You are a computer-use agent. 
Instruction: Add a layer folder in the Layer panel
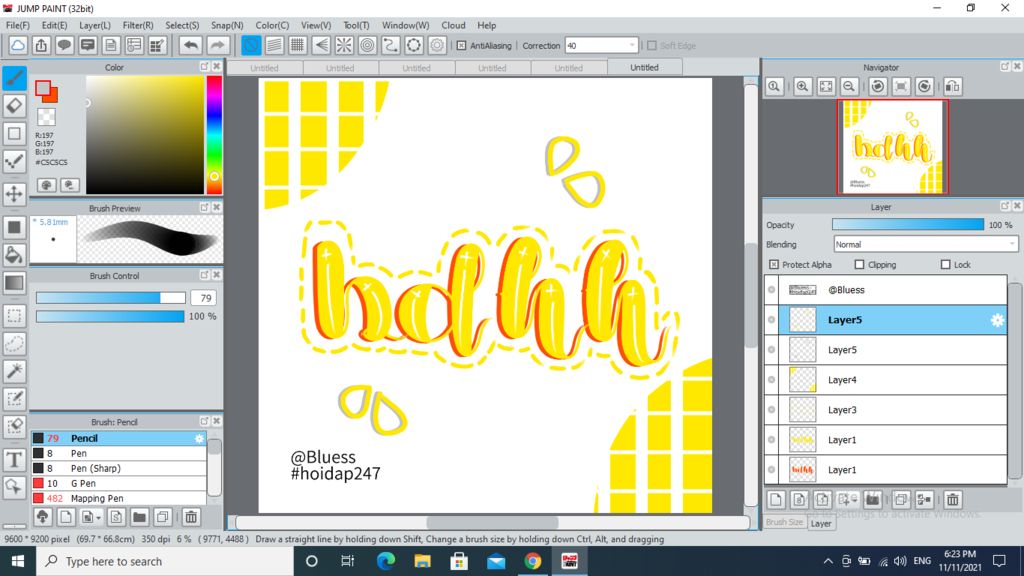872,500
